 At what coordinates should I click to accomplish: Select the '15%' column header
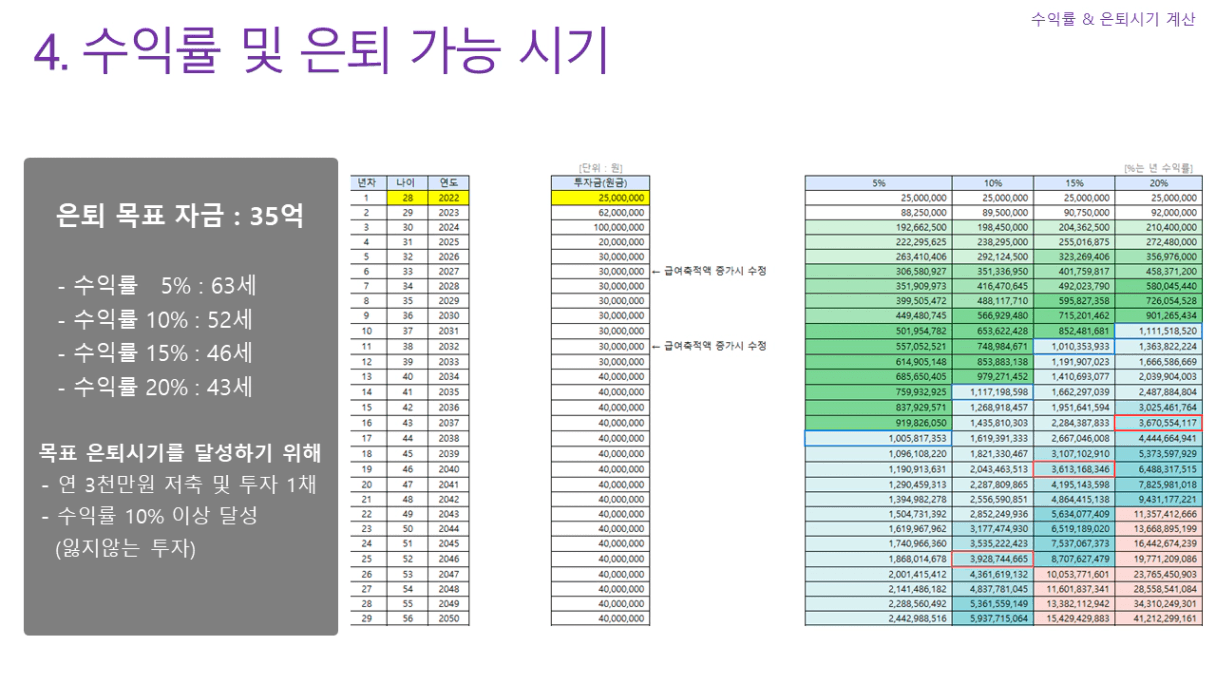(1074, 183)
